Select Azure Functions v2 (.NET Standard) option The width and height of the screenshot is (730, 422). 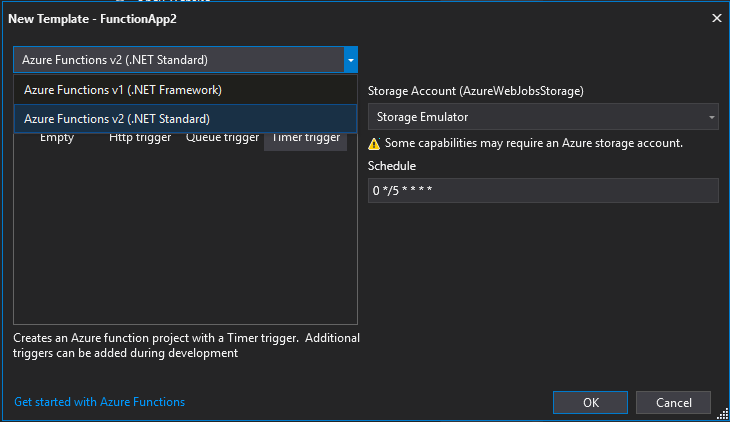(x=185, y=119)
